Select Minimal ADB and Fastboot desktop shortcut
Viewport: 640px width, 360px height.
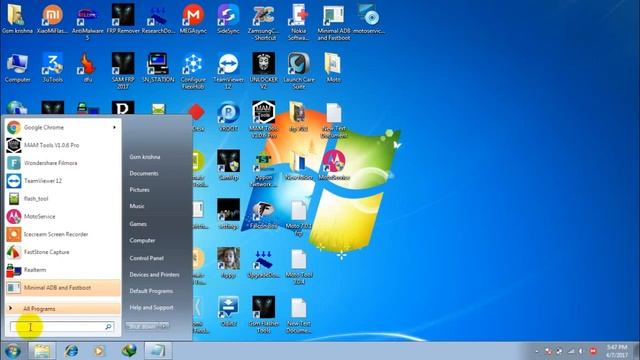coord(333,22)
